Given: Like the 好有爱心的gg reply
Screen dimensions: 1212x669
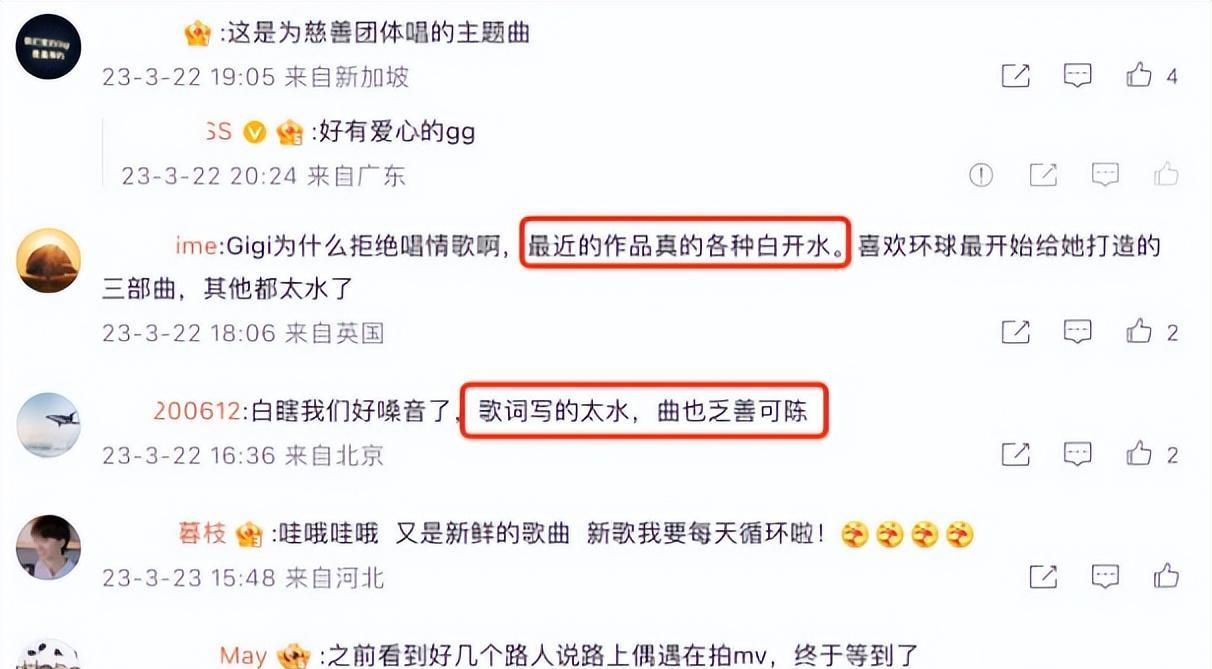Looking at the screenshot, I should (1166, 176).
